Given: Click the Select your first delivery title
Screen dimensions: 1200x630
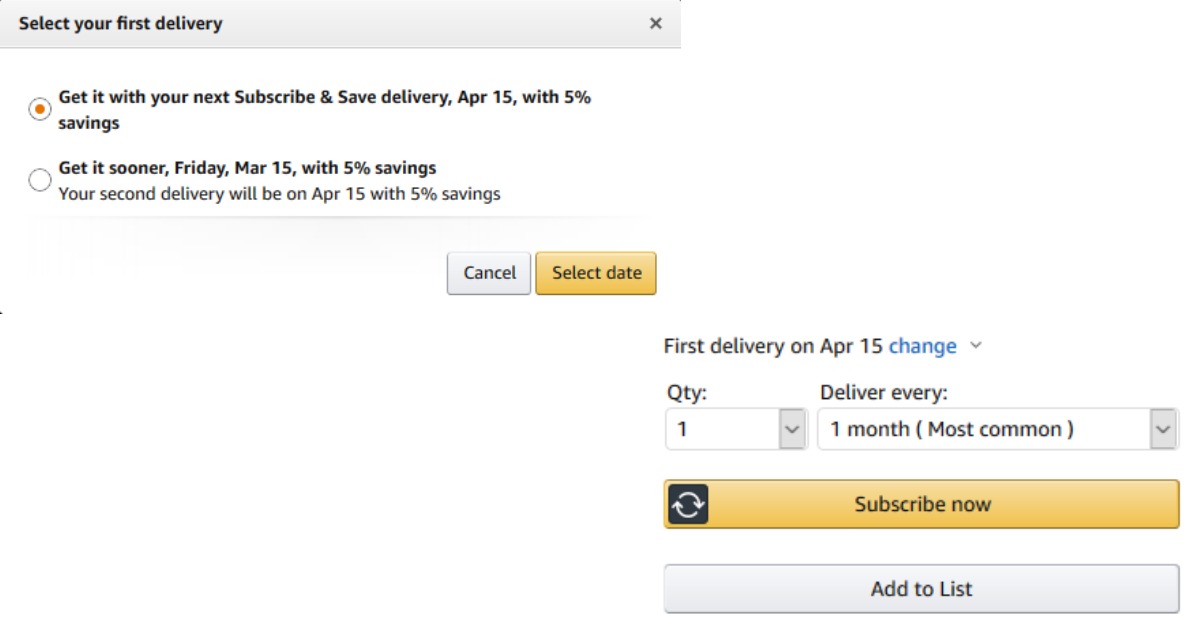Looking at the screenshot, I should pos(120,23).
